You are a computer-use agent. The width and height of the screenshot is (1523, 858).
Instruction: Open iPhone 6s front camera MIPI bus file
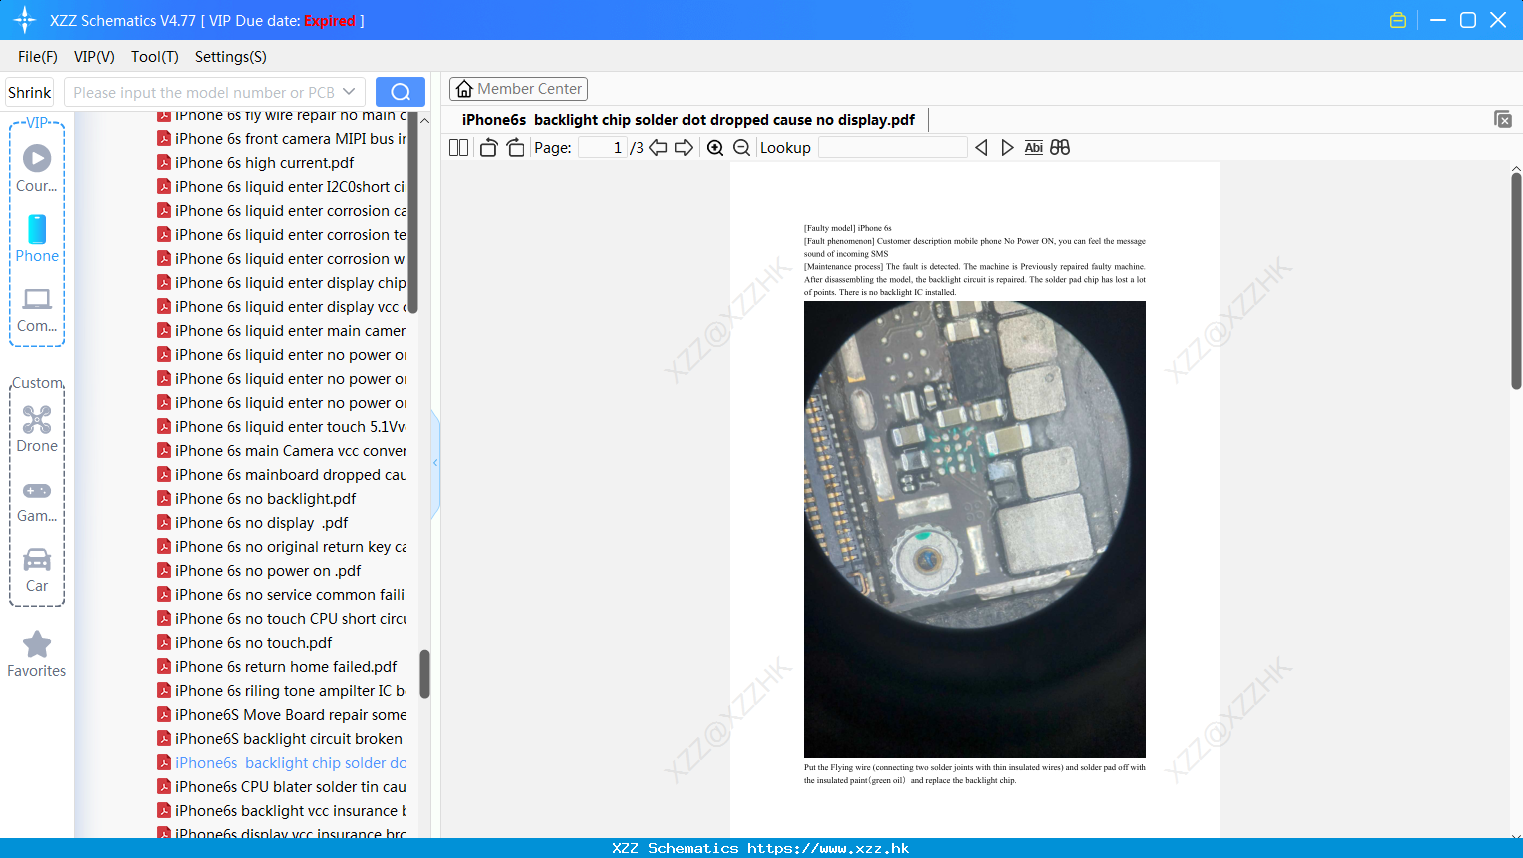click(x=282, y=139)
